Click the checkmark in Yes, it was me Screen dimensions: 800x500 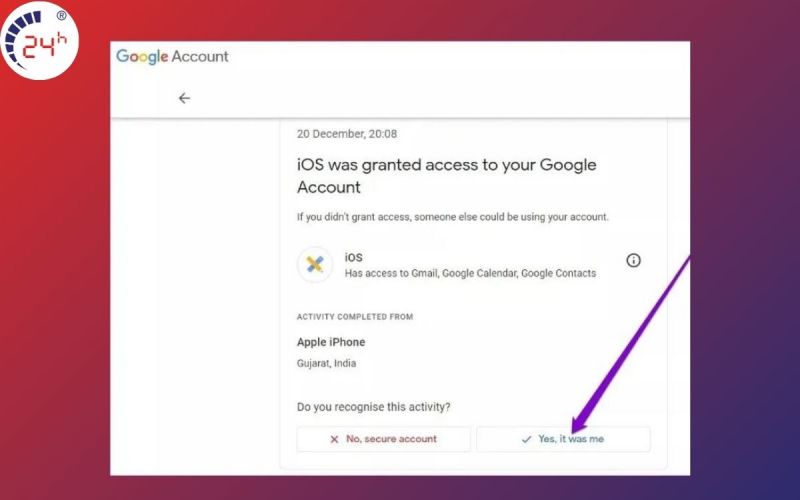click(527, 439)
